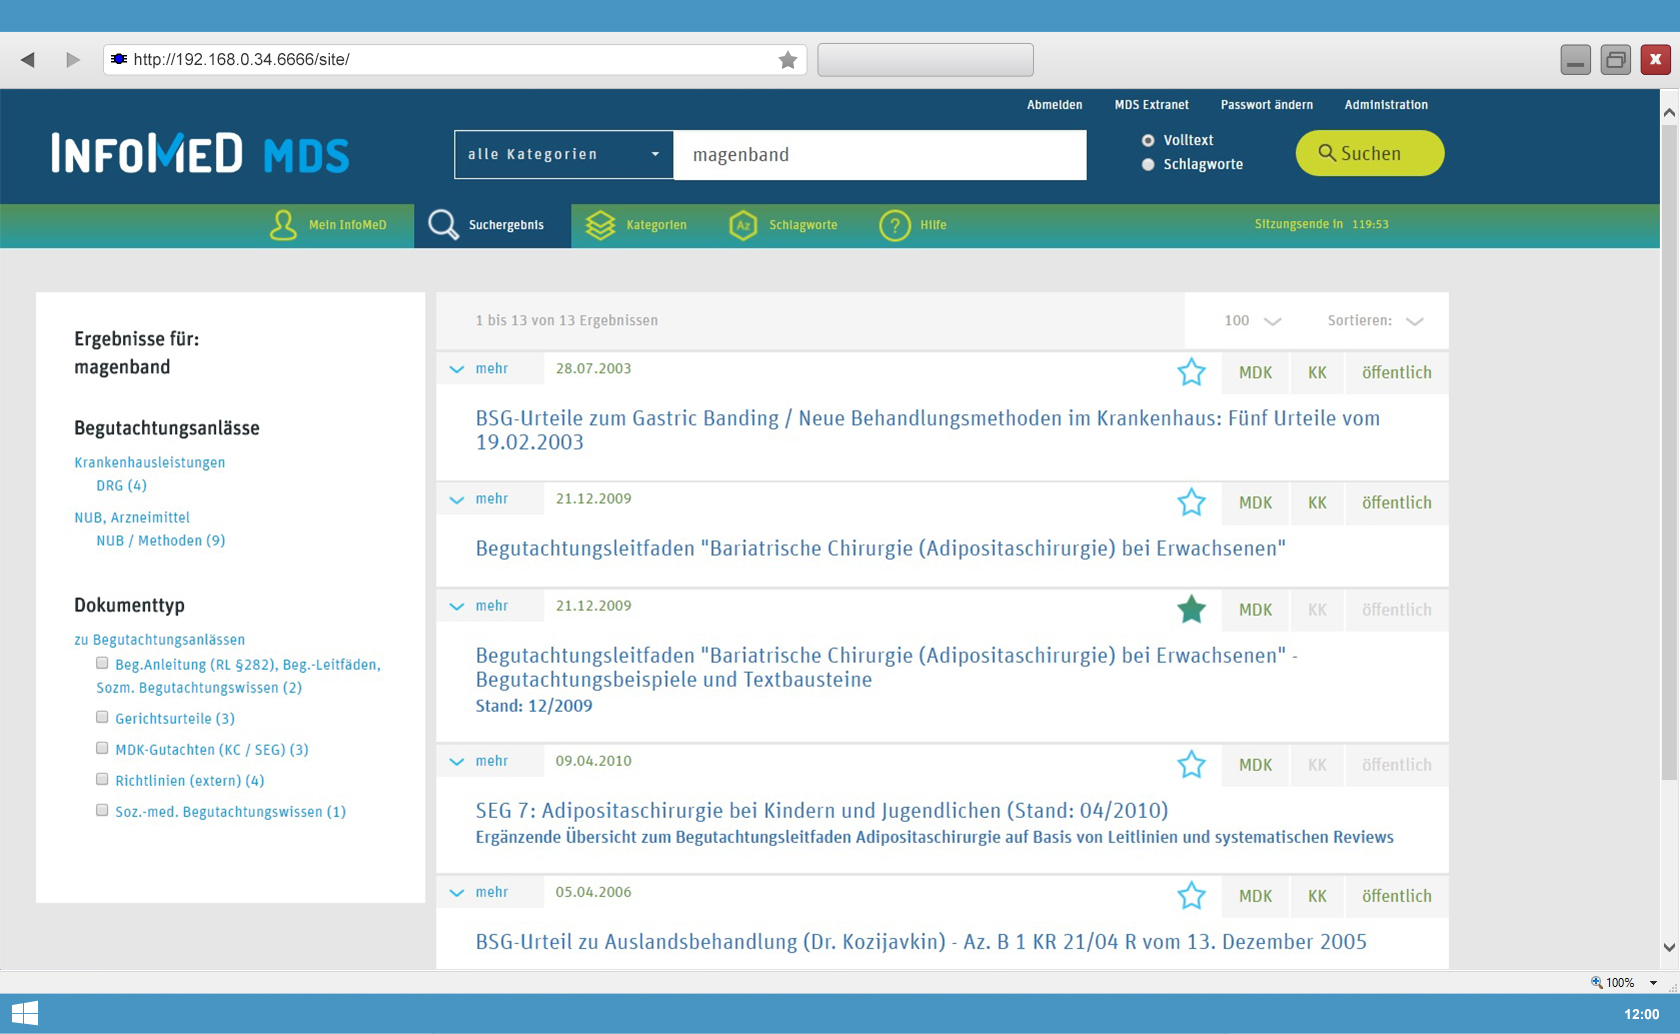Click the browser URL address field
The image size is (1680, 1034).
pyautogui.click(x=454, y=60)
